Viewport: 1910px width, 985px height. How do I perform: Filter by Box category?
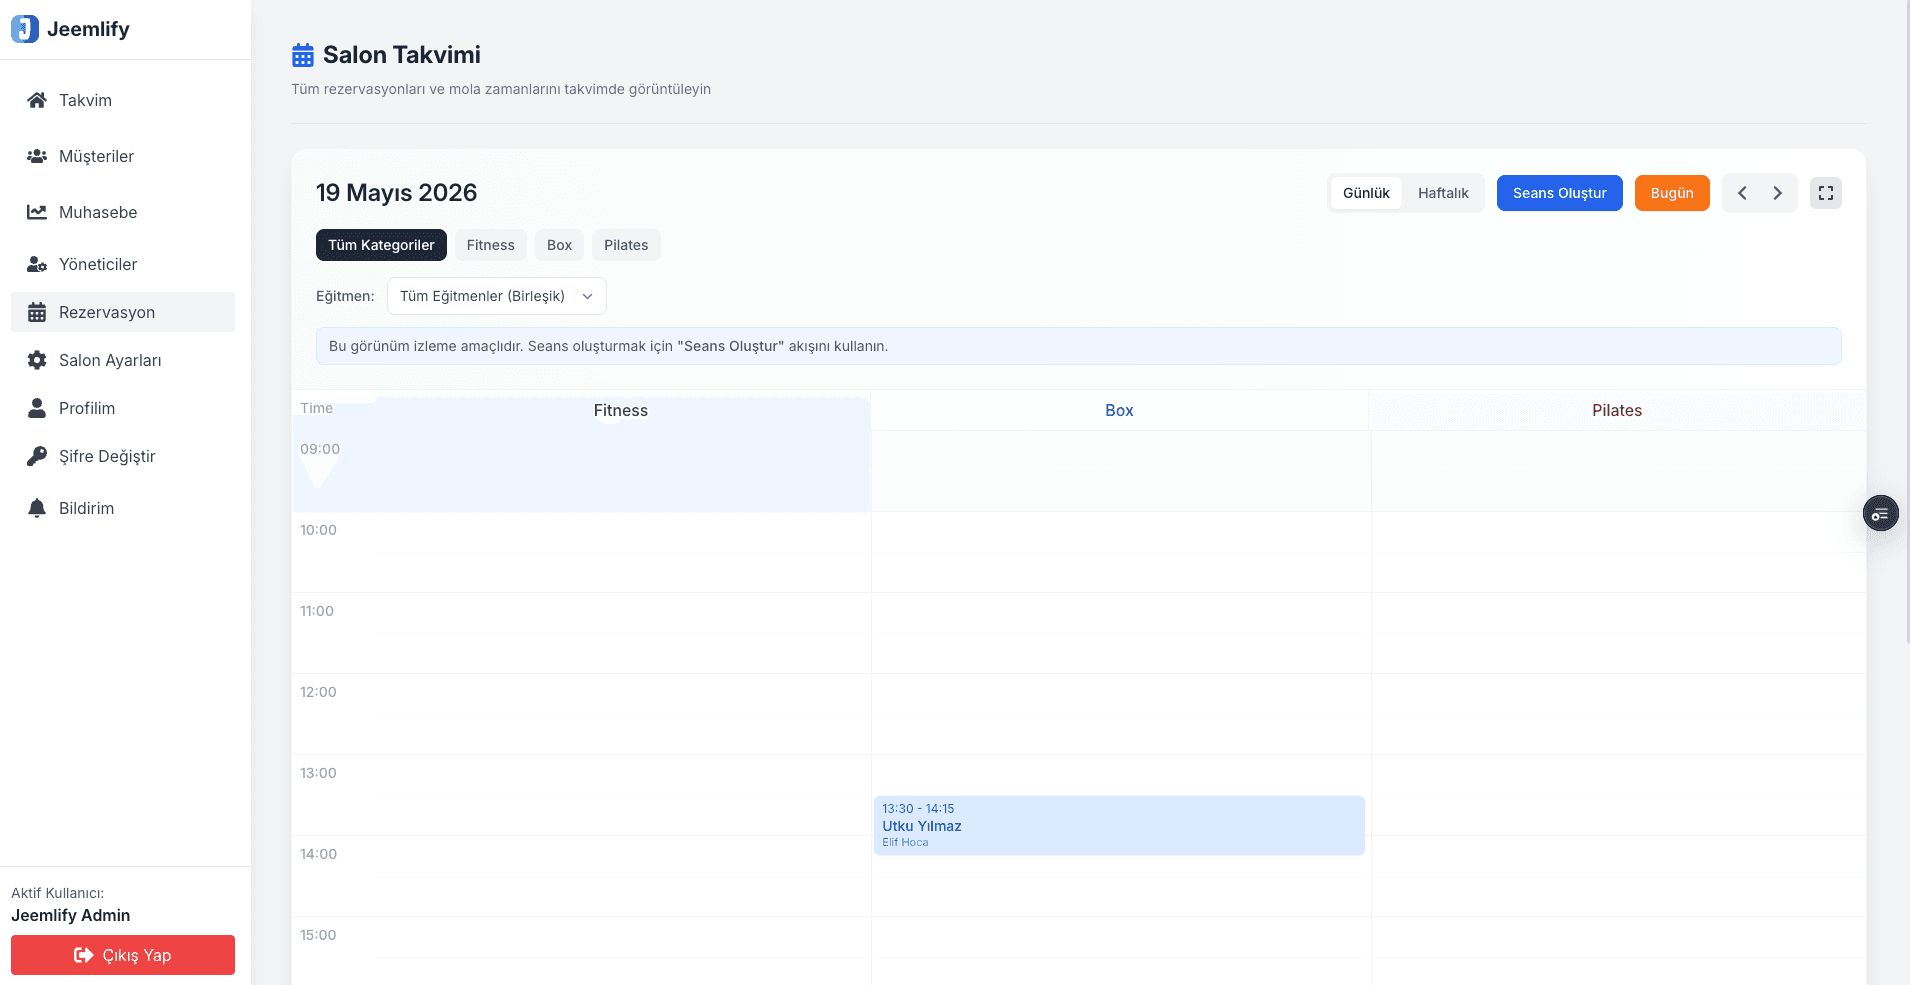click(x=559, y=245)
